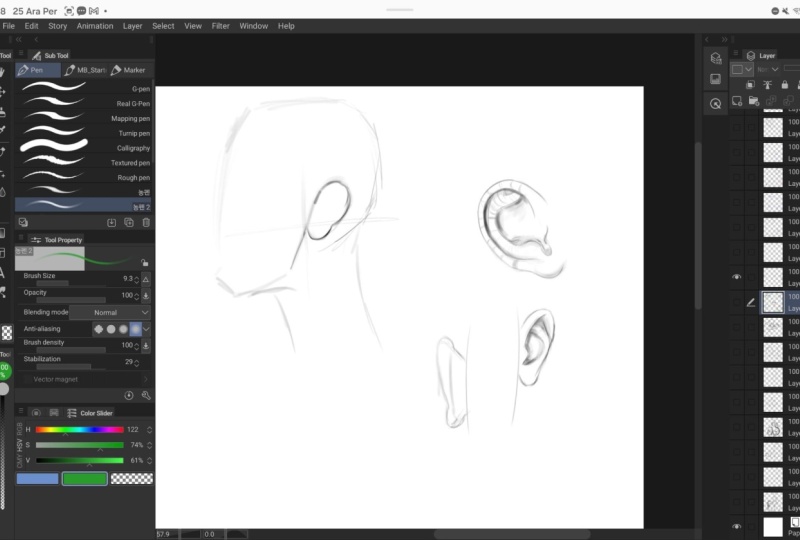Open the Tool Property palette tab
Image resolution: width=800 pixels, height=540 pixels.
pyautogui.click(x=56, y=239)
